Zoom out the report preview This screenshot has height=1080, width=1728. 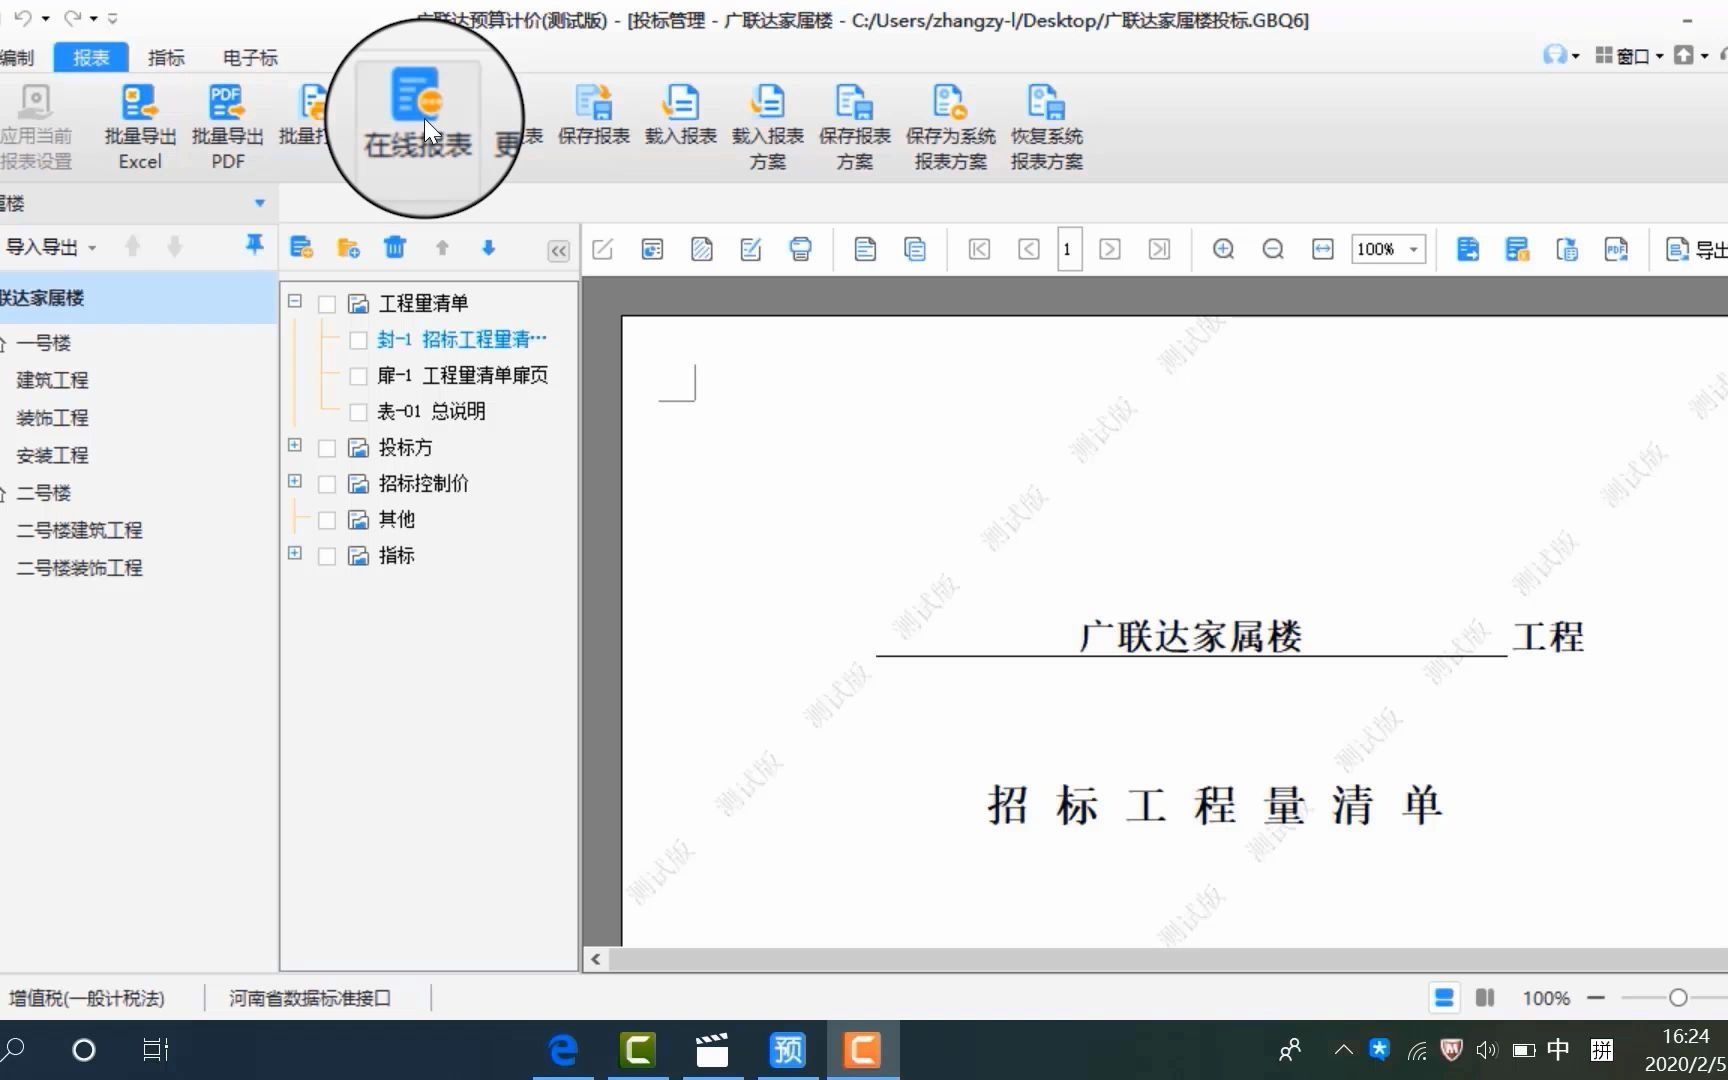coord(1272,249)
